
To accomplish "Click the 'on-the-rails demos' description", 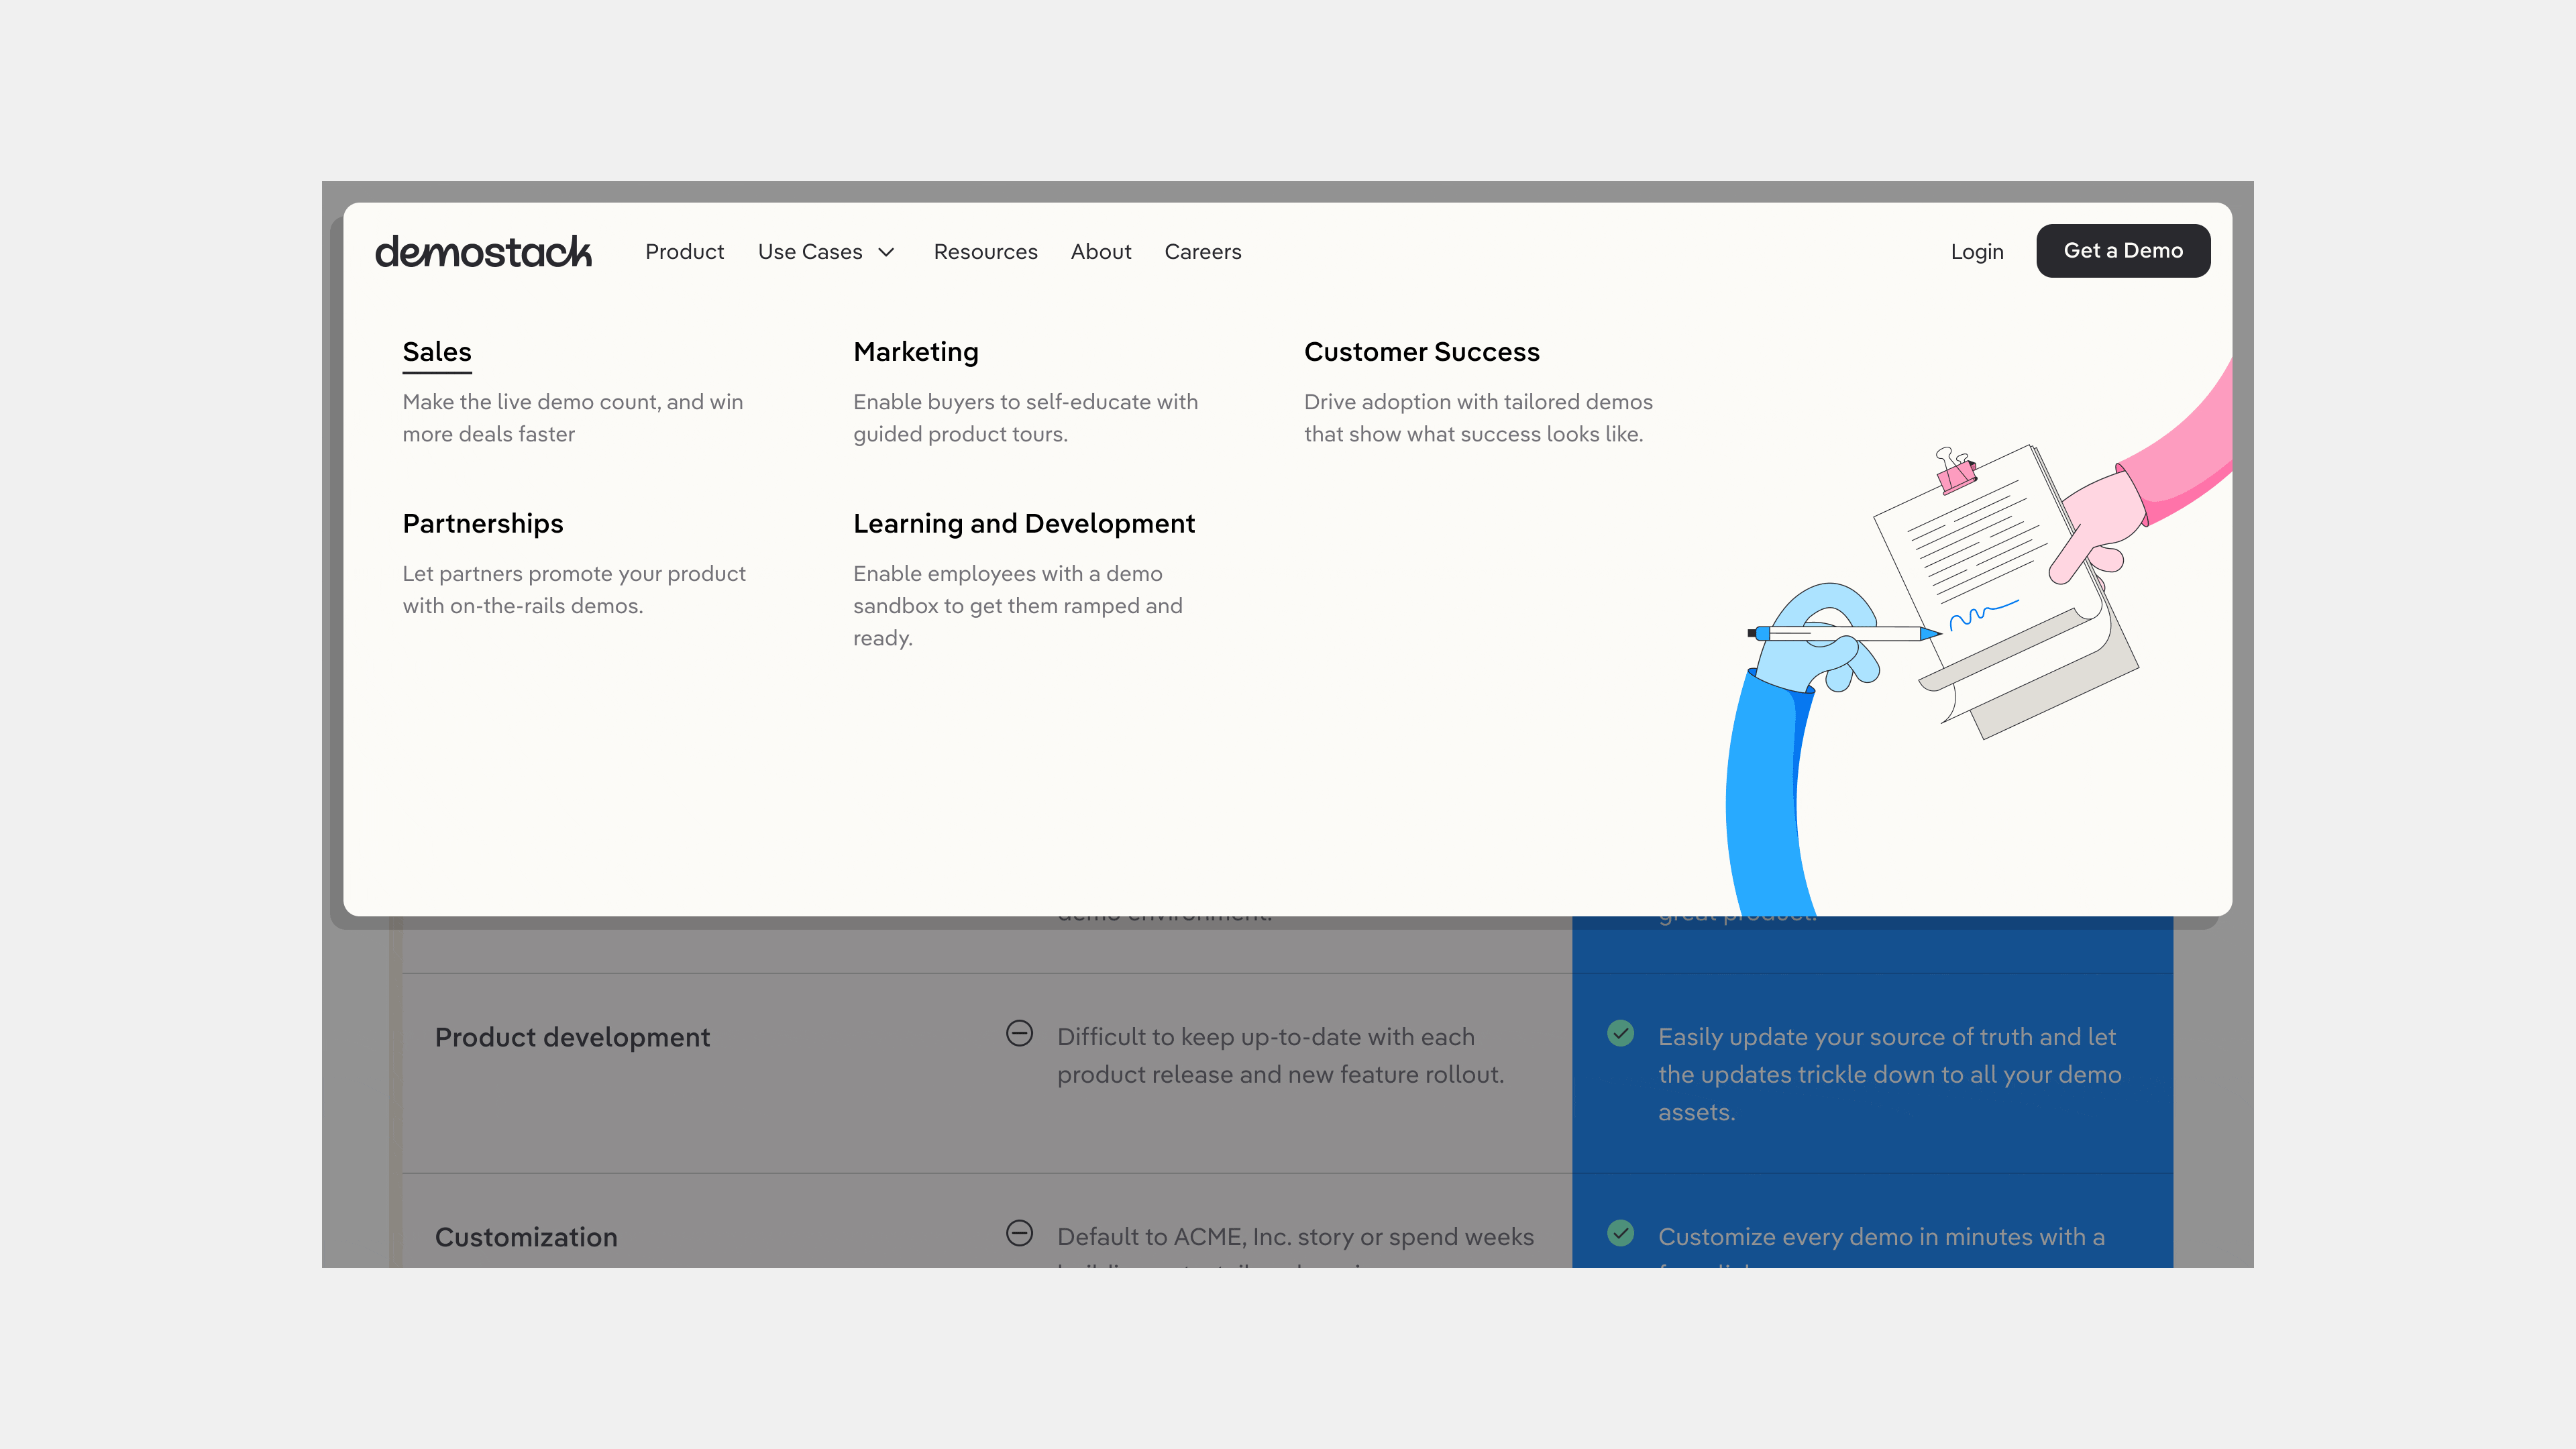I will coord(574,590).
